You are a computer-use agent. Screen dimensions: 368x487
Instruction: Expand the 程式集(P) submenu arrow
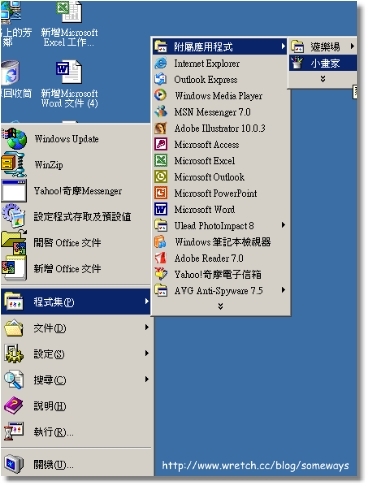click(146, 301)
